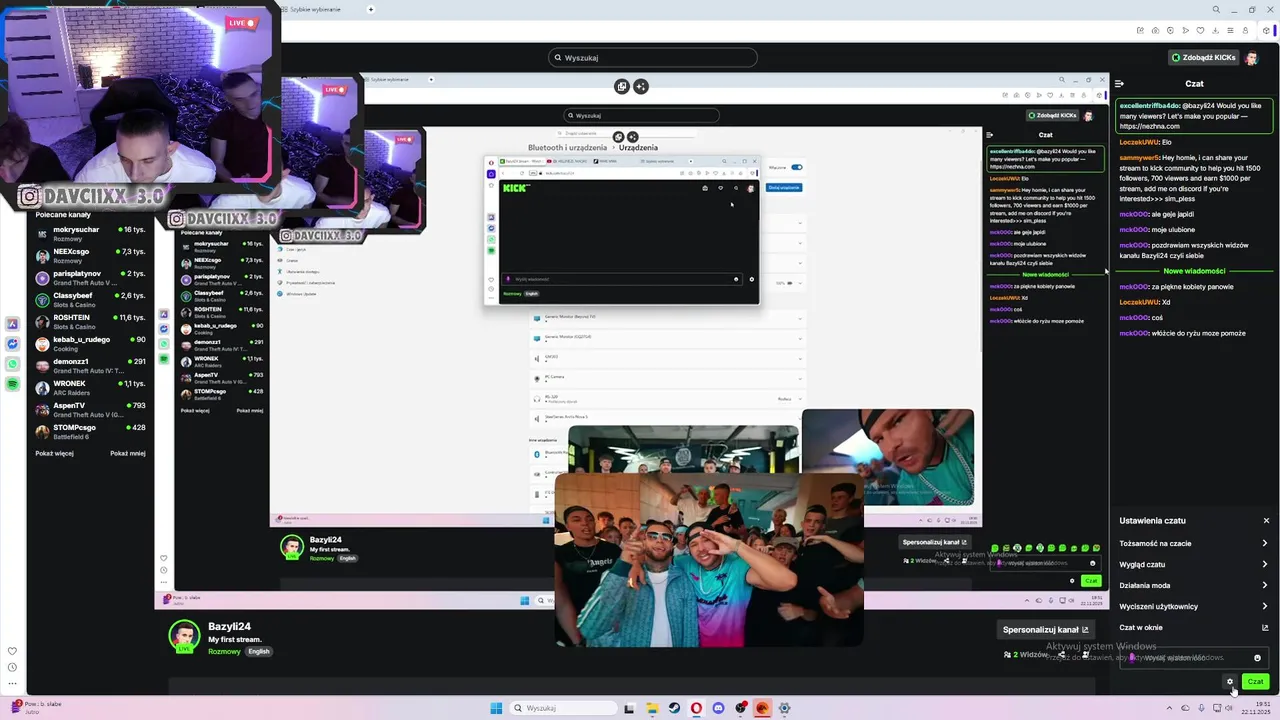Expand Wyciszeni użytkownicy submenu
The image size is (1280, 720).
(1194, 607)
